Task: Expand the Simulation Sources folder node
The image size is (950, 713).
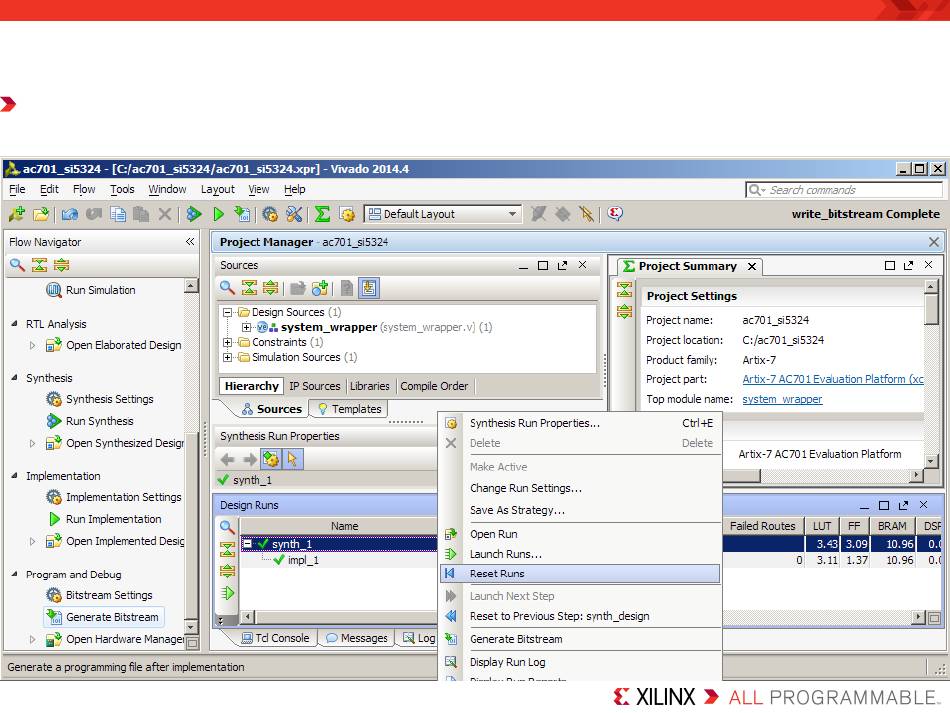Action: pyautogui.click(x=227, y=357)
